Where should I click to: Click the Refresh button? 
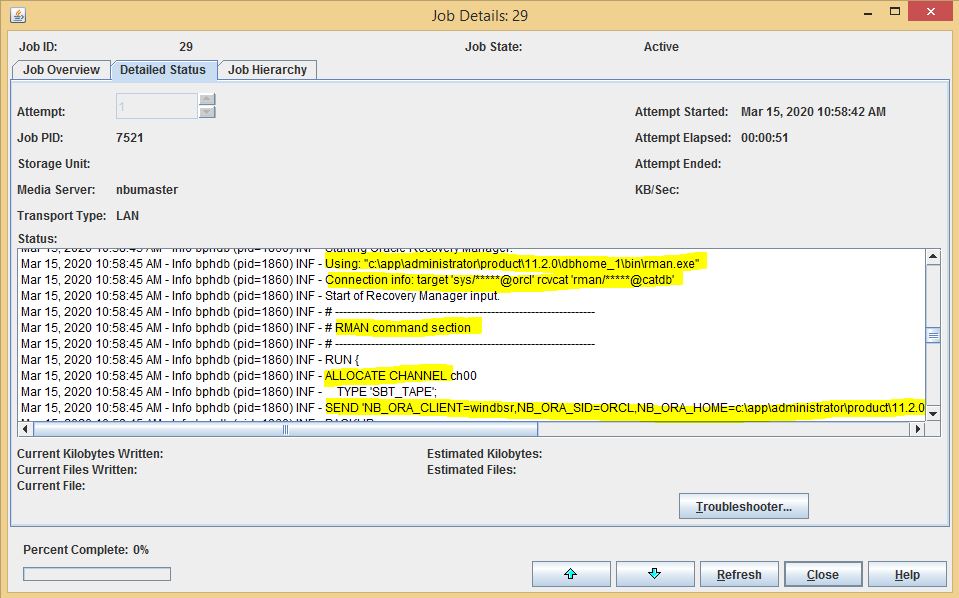point(739,573)
